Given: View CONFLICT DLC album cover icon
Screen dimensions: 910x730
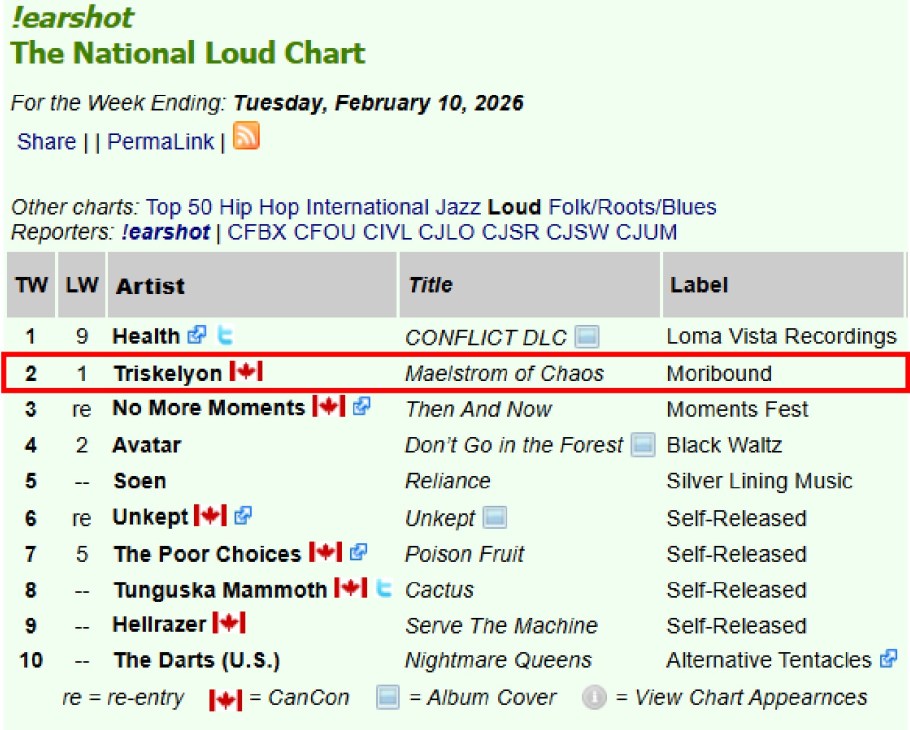Looking at the screenshot, I should (587, 337).
